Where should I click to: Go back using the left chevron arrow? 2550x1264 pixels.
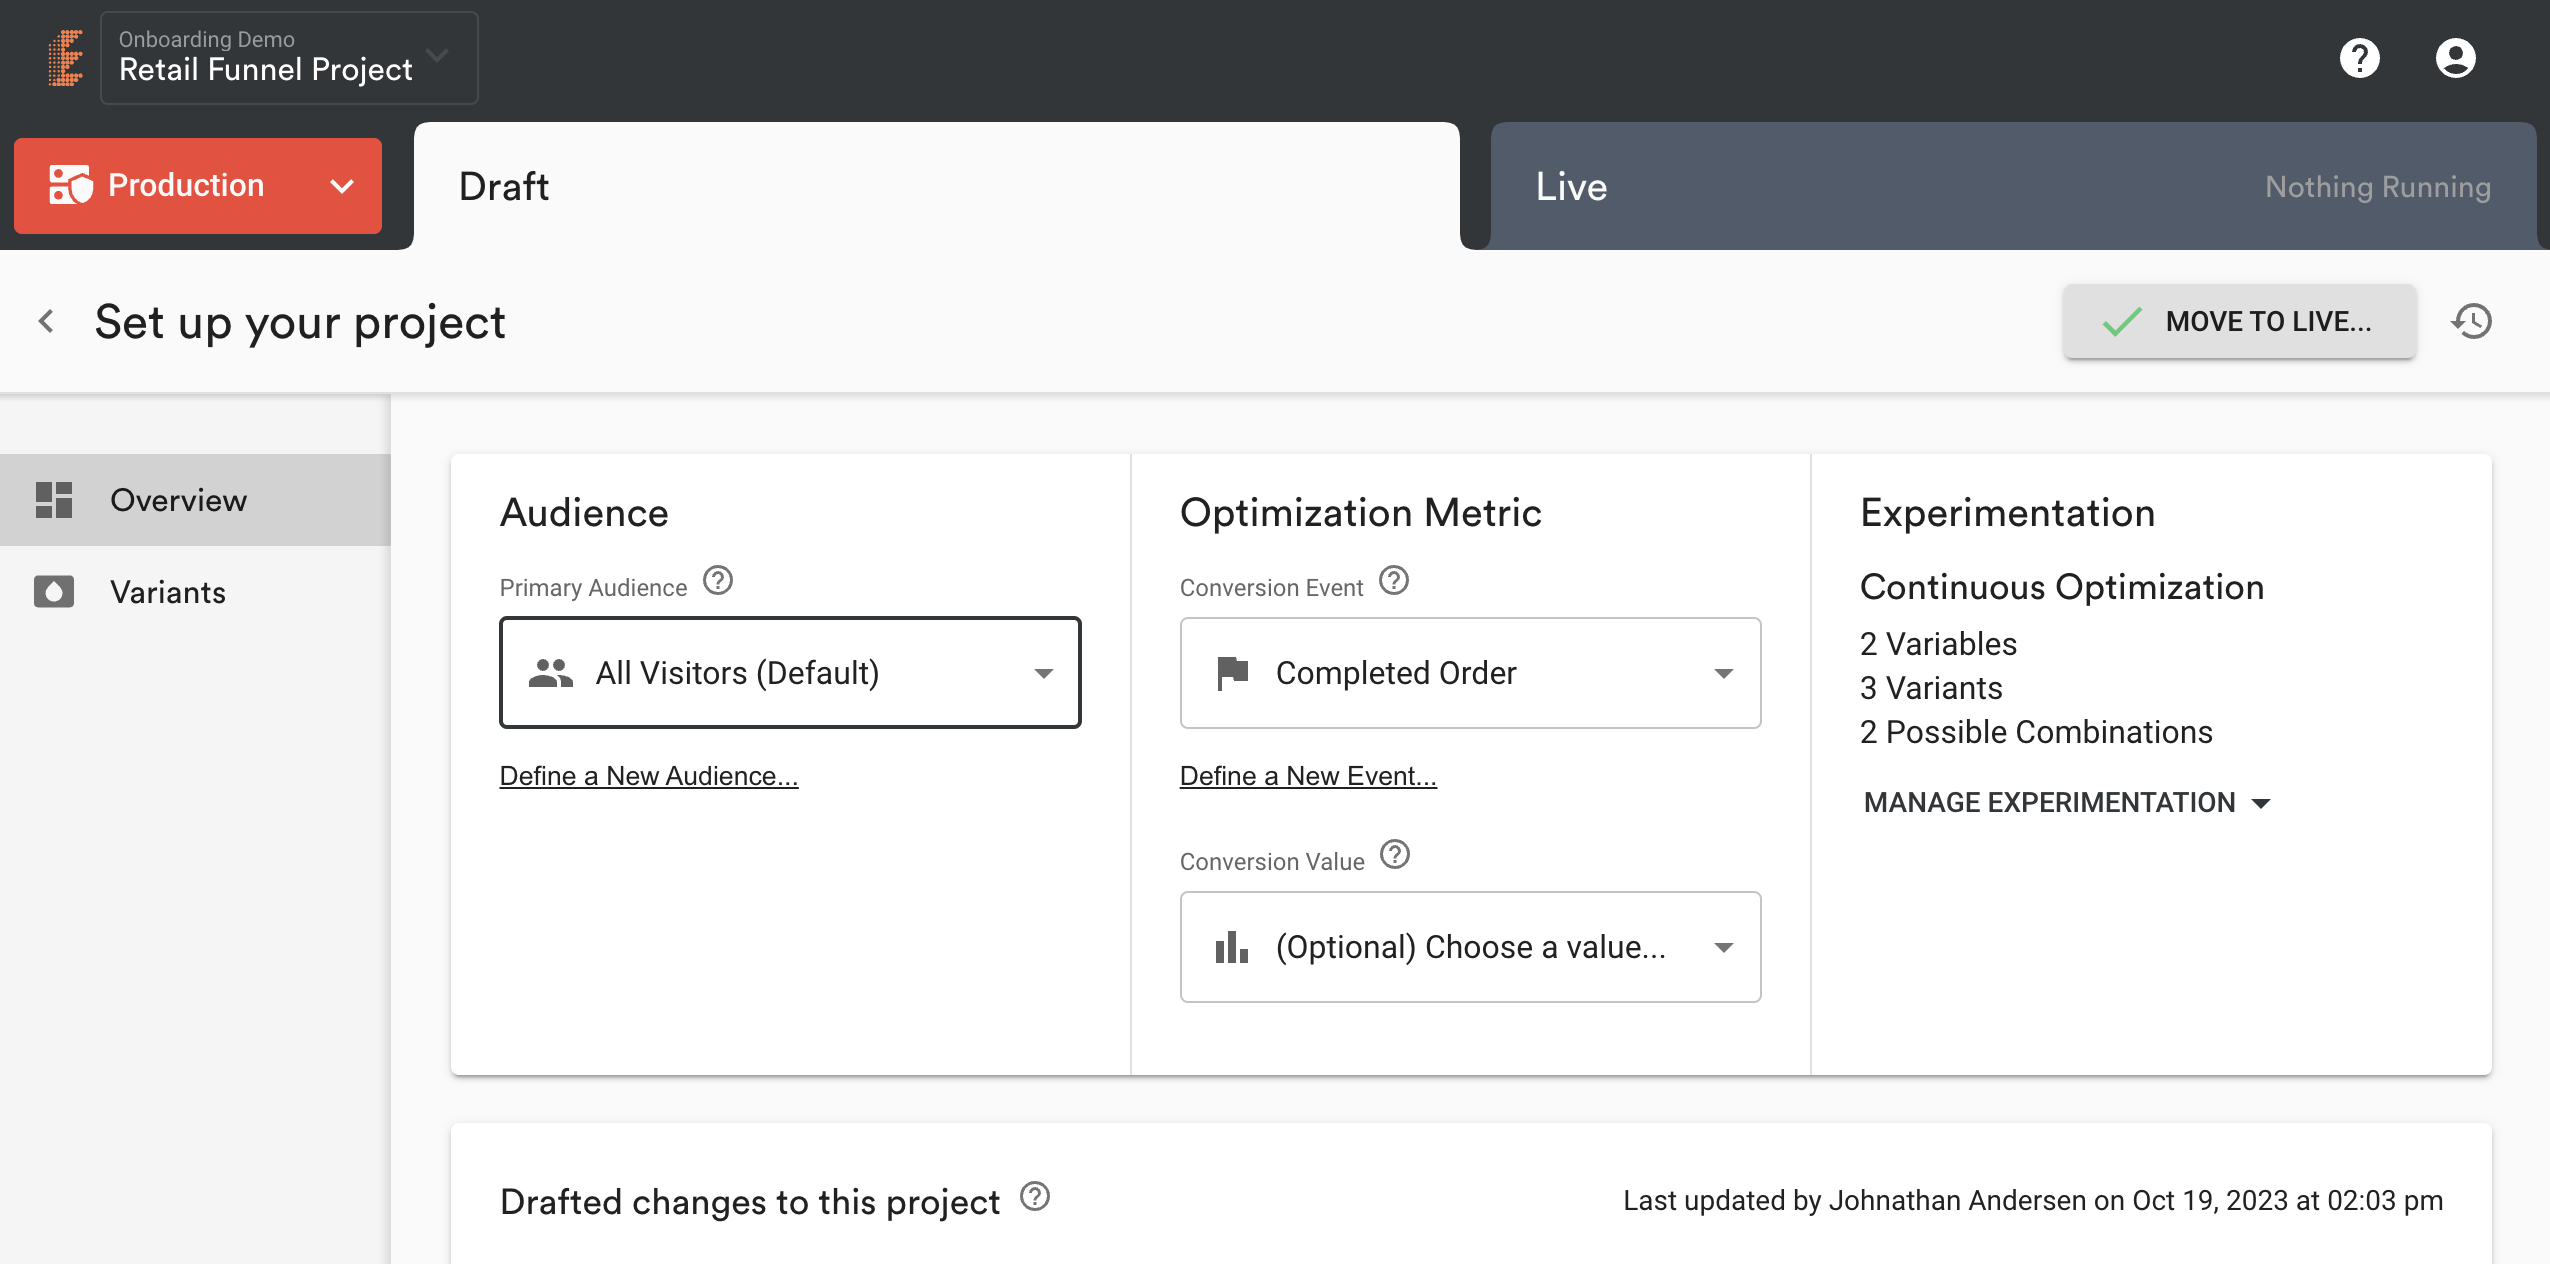pos(46,321)
